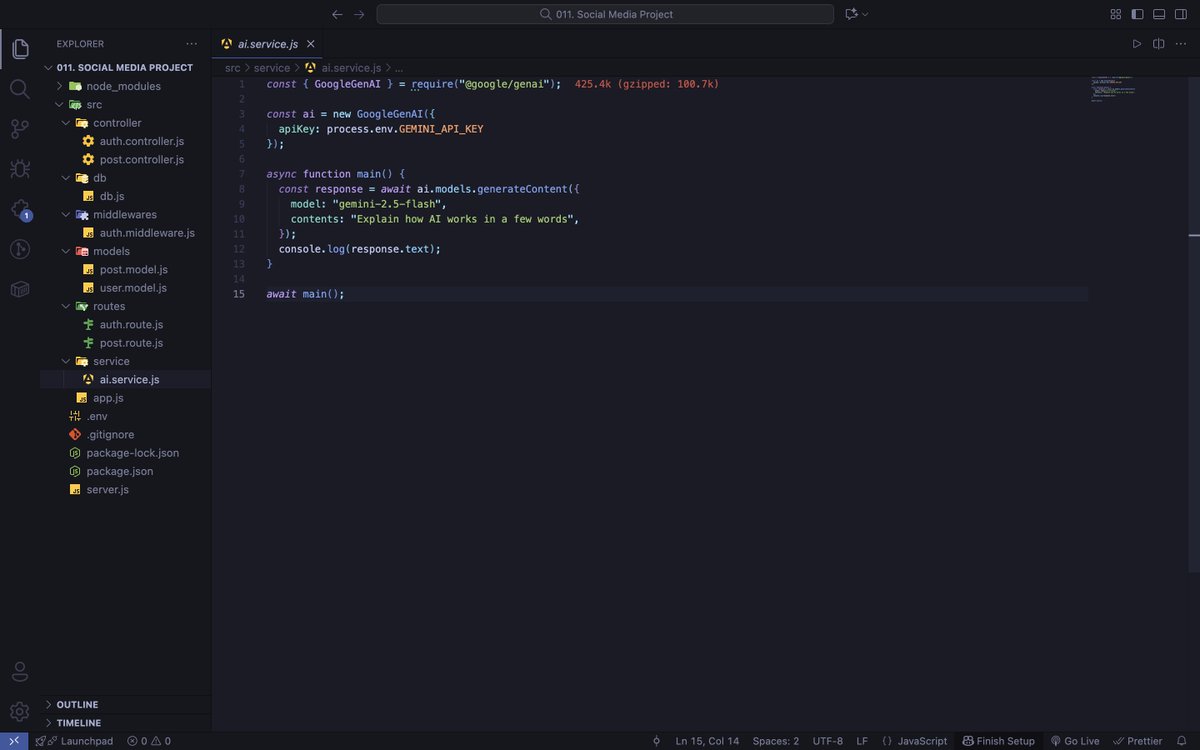
Task: Open the Run and Debug view
Action: (20, 169)
